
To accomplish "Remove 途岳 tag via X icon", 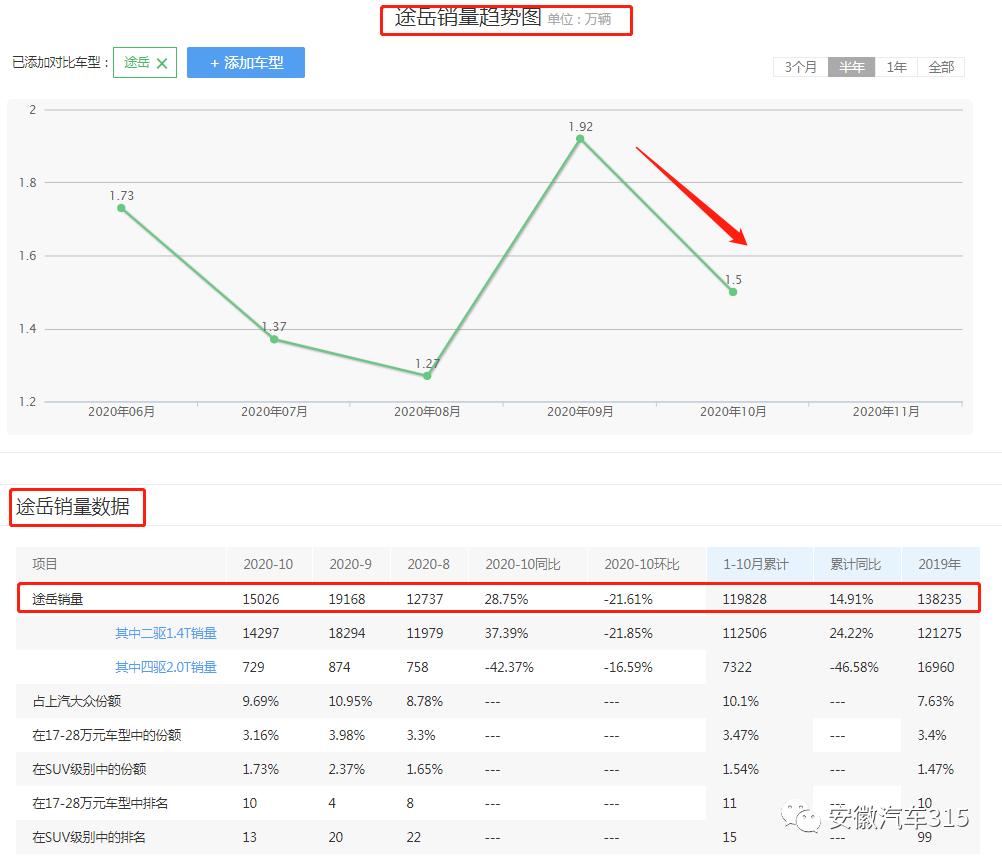I will pyautogui.click(x=162, y=63).
